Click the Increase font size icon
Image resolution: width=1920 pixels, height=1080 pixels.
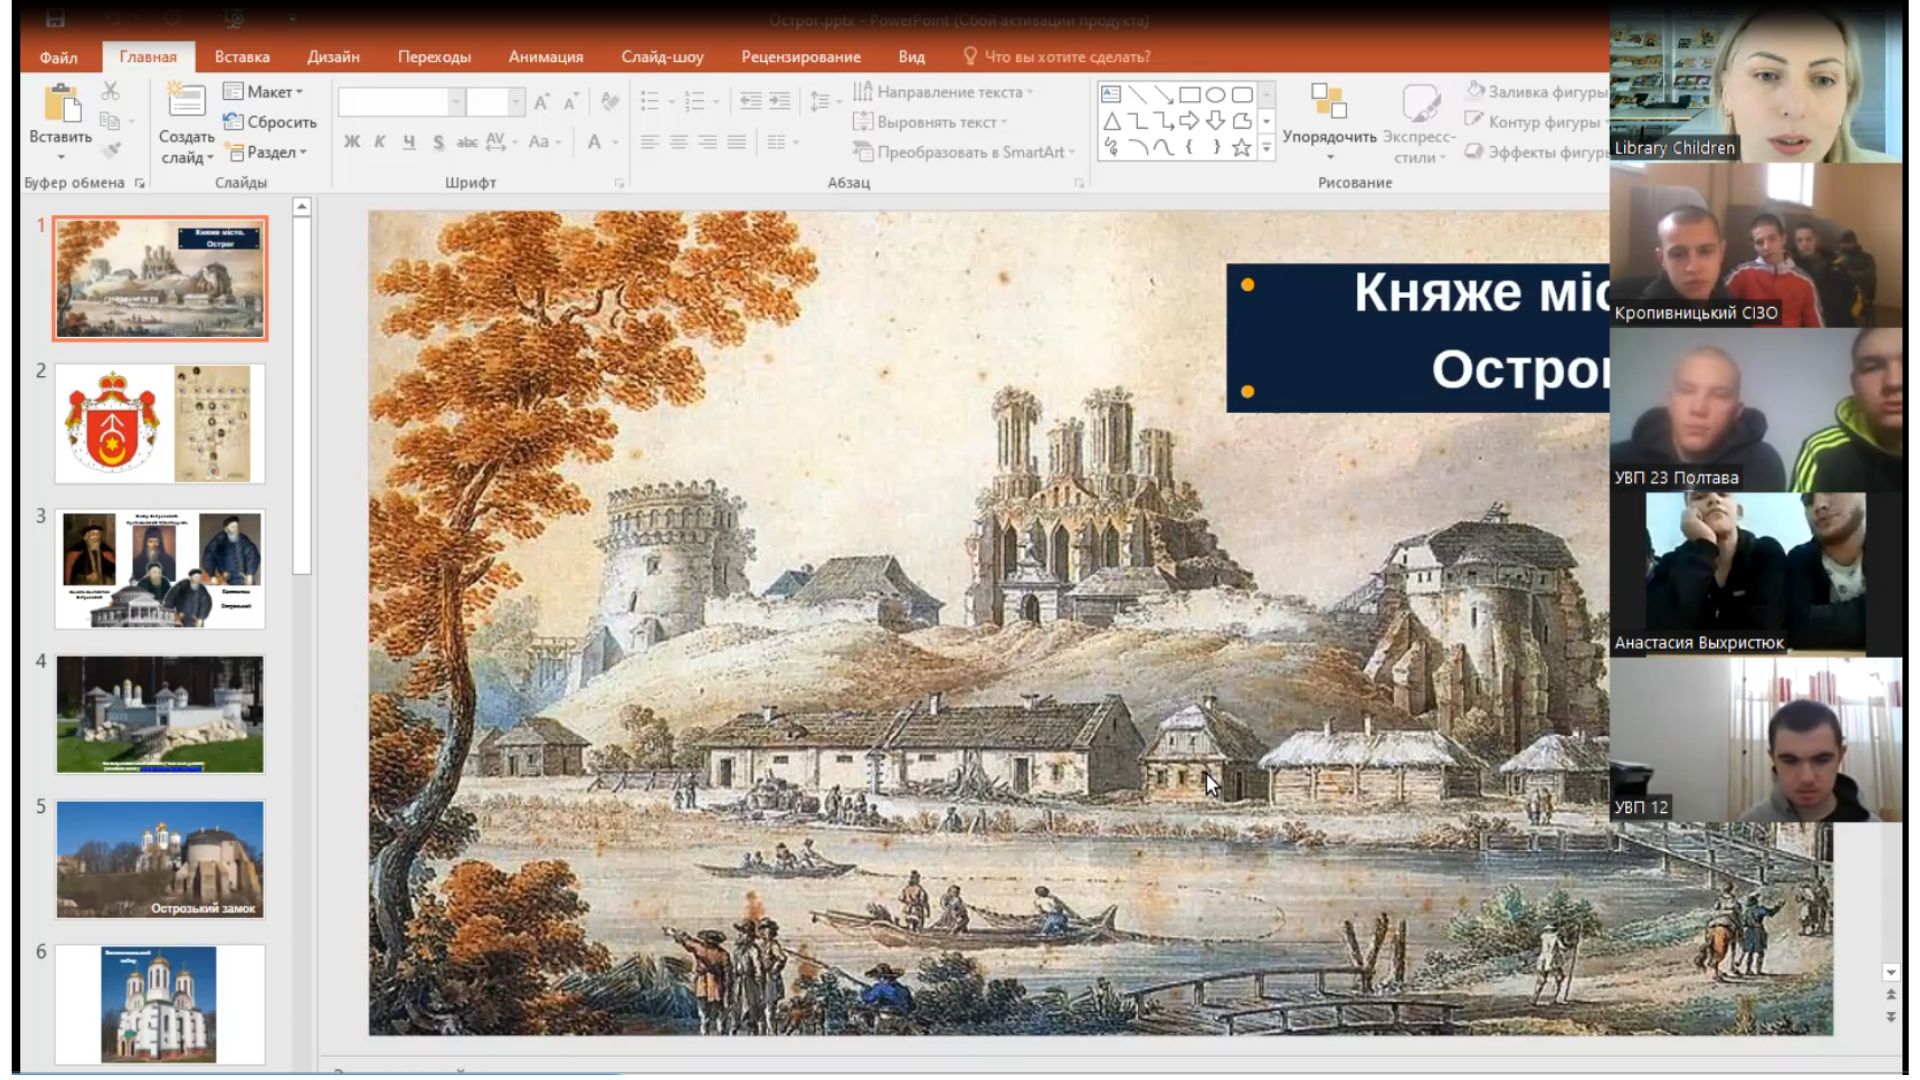541,102
